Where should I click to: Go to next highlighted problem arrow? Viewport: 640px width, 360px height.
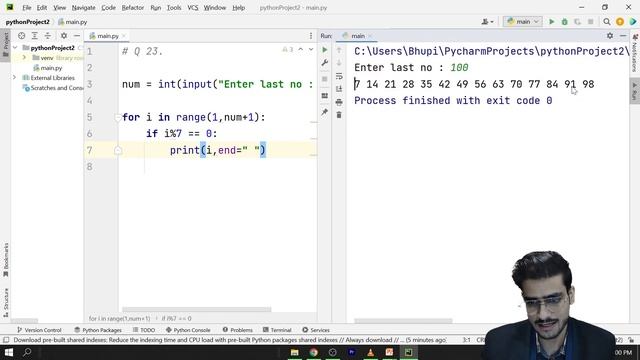311,49
